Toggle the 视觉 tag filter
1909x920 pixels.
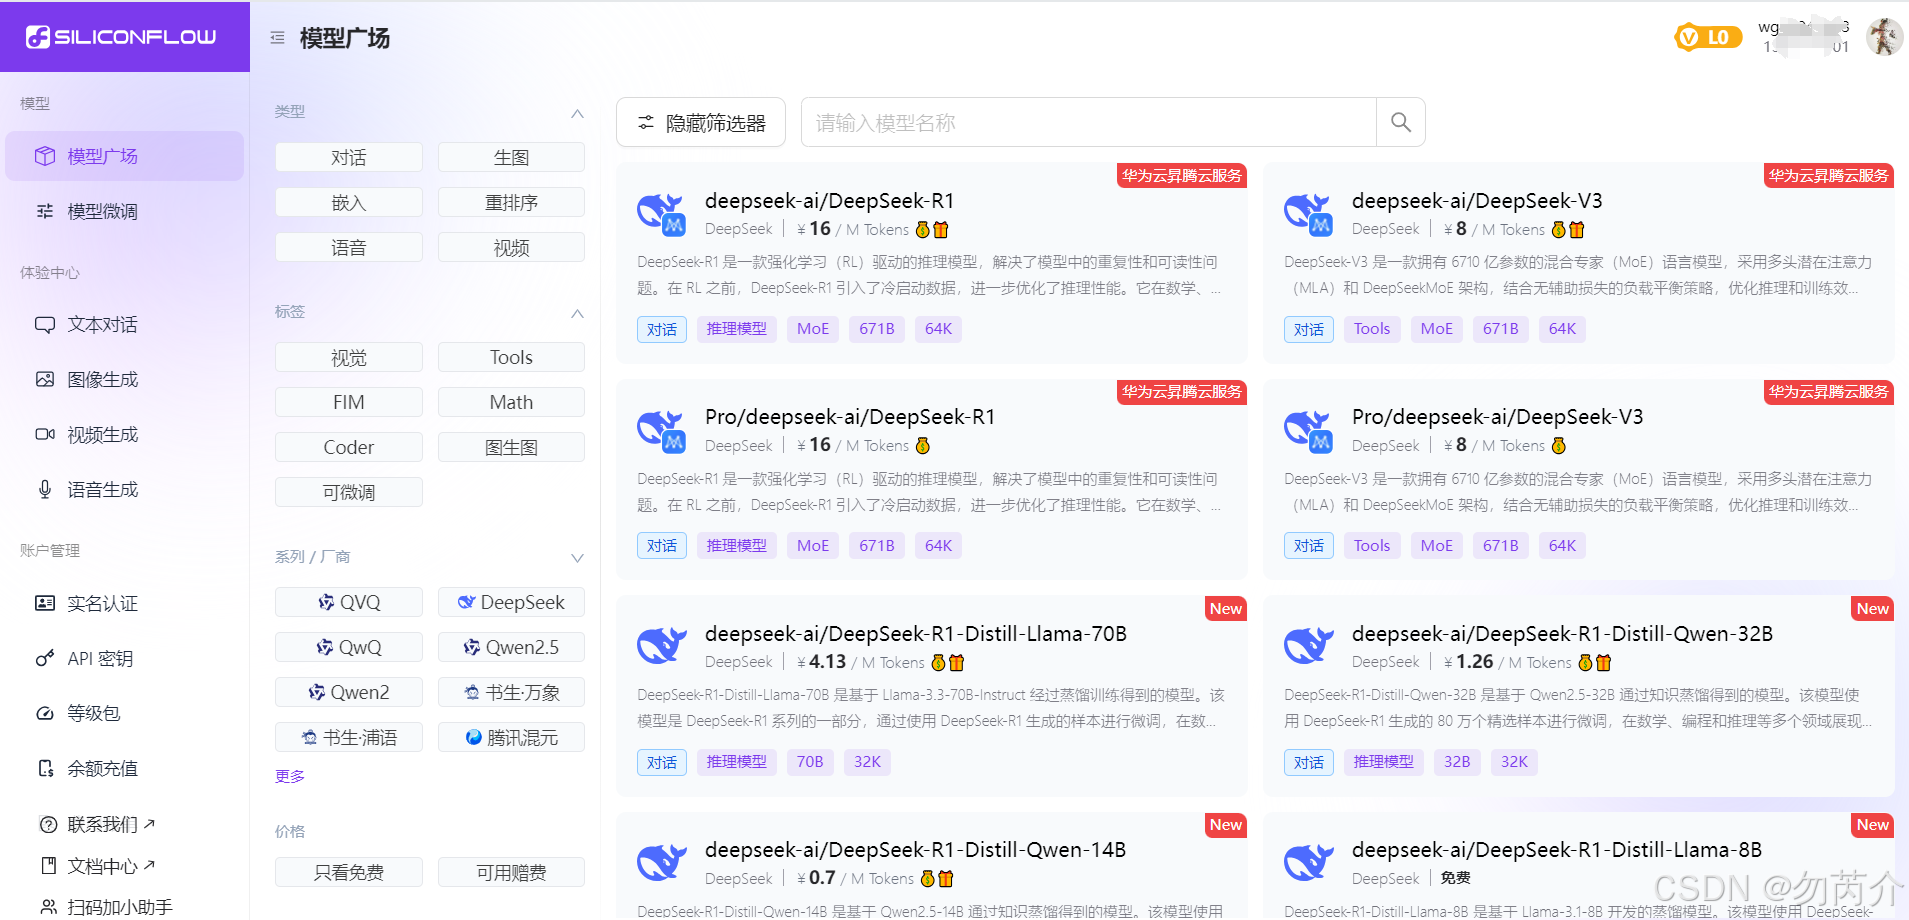click(x=349, y=357)
